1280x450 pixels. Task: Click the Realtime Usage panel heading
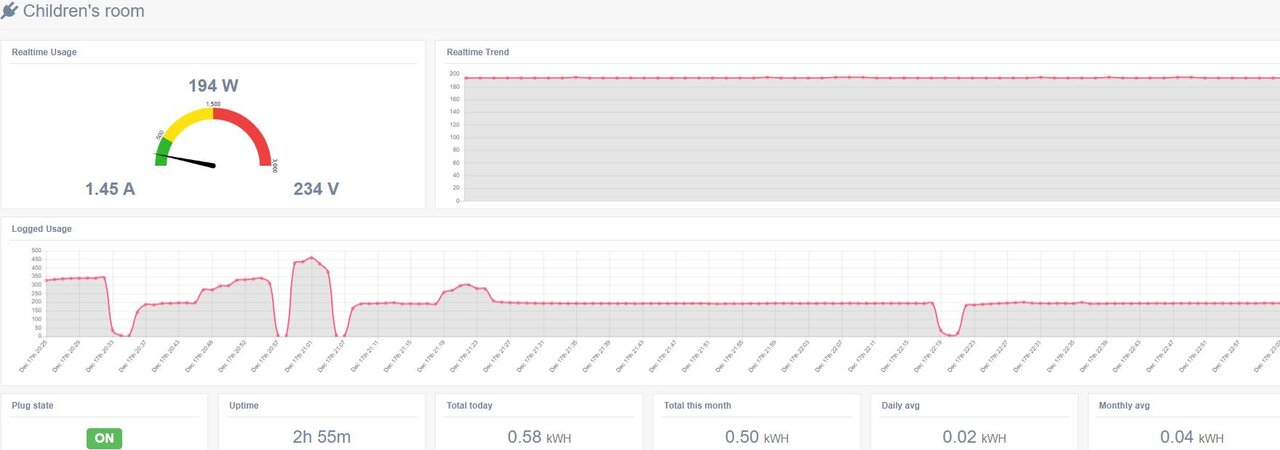[x=44, y=52]
